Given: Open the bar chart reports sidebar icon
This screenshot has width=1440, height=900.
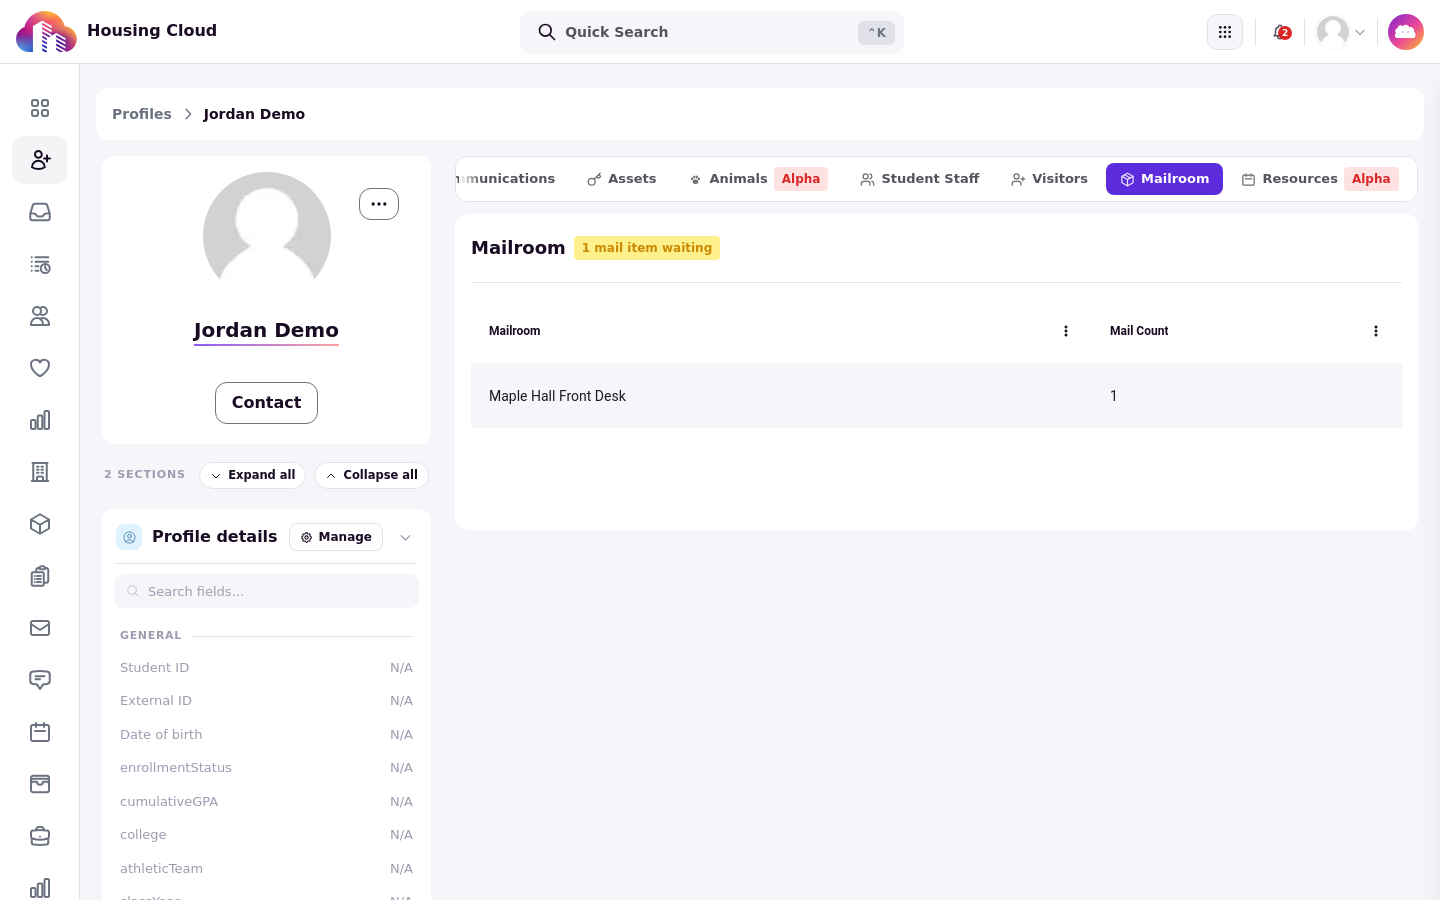Looking at the screenshot, I should 40,420.
